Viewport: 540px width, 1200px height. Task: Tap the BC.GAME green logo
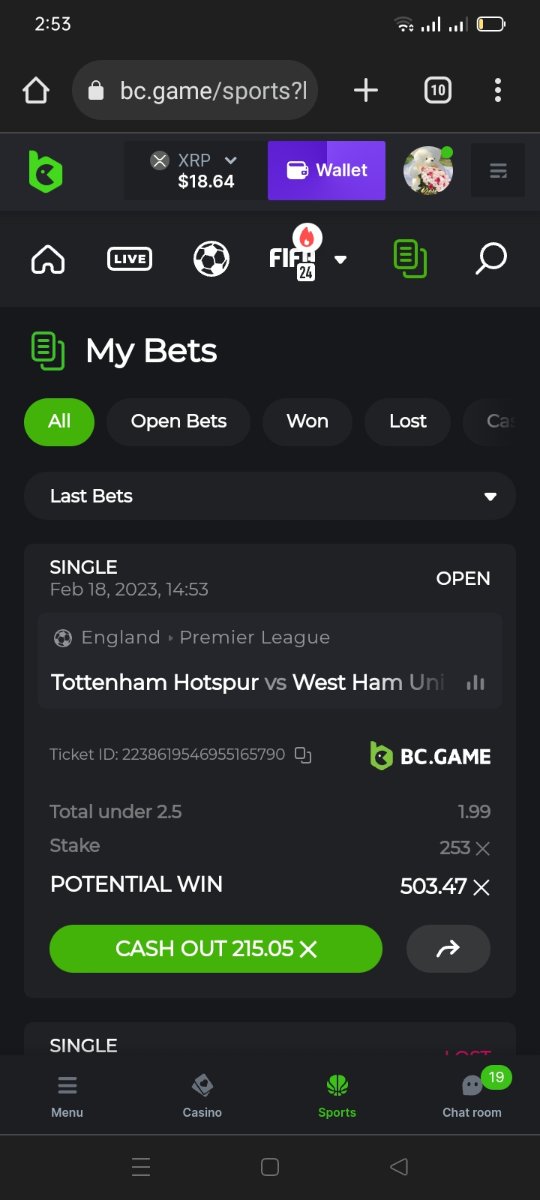click(45, 171)
